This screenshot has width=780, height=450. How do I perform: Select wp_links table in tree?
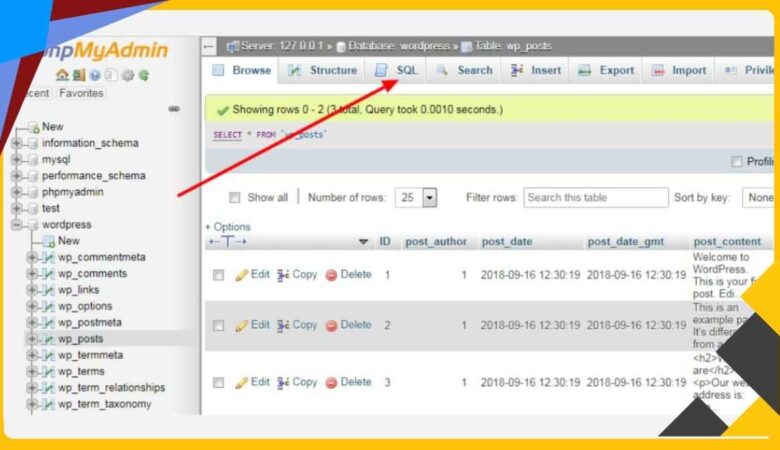pos(79,290)
